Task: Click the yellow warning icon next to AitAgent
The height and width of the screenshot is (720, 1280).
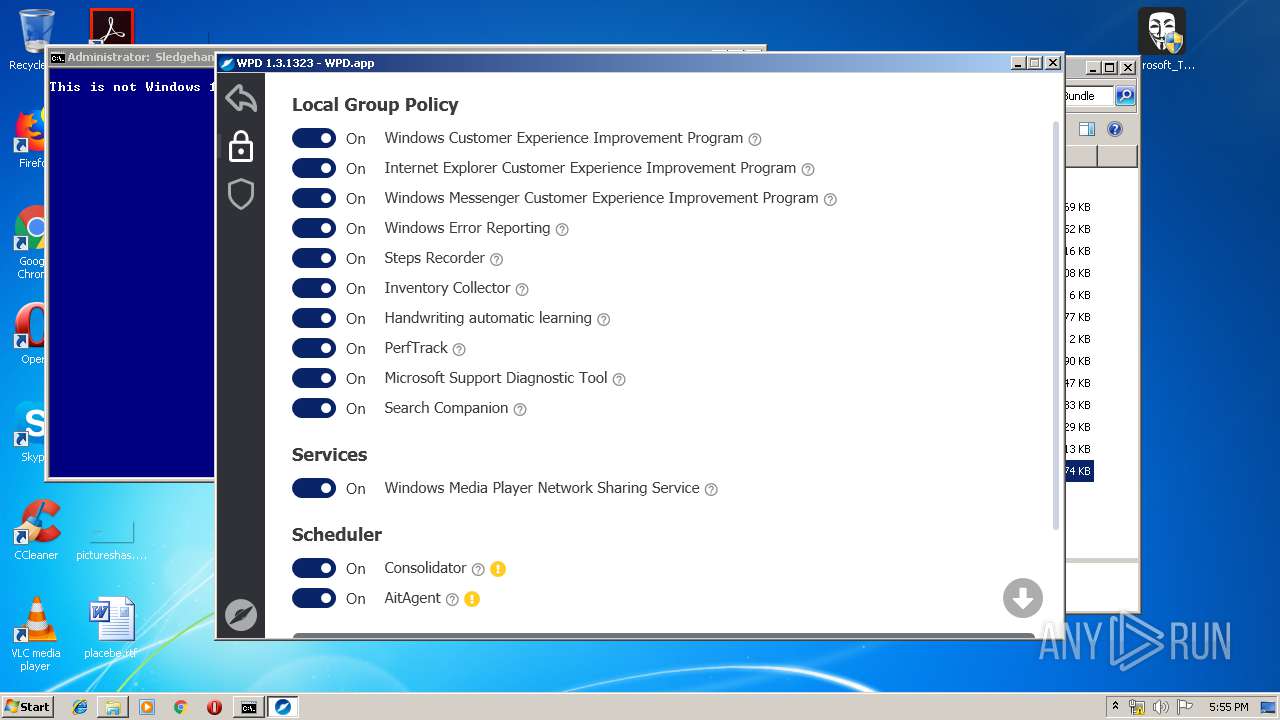Action: (x=472, y=599)
